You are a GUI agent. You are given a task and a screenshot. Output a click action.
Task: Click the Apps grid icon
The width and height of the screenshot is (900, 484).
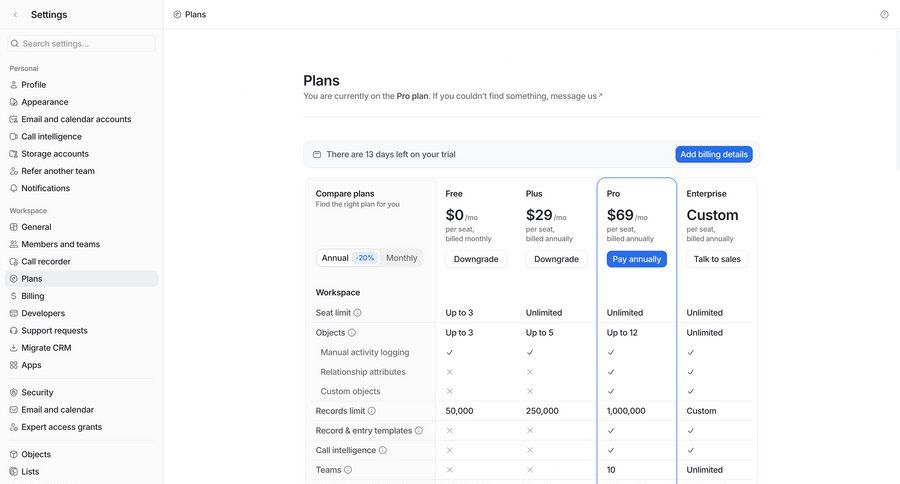(x=14, y=365)
